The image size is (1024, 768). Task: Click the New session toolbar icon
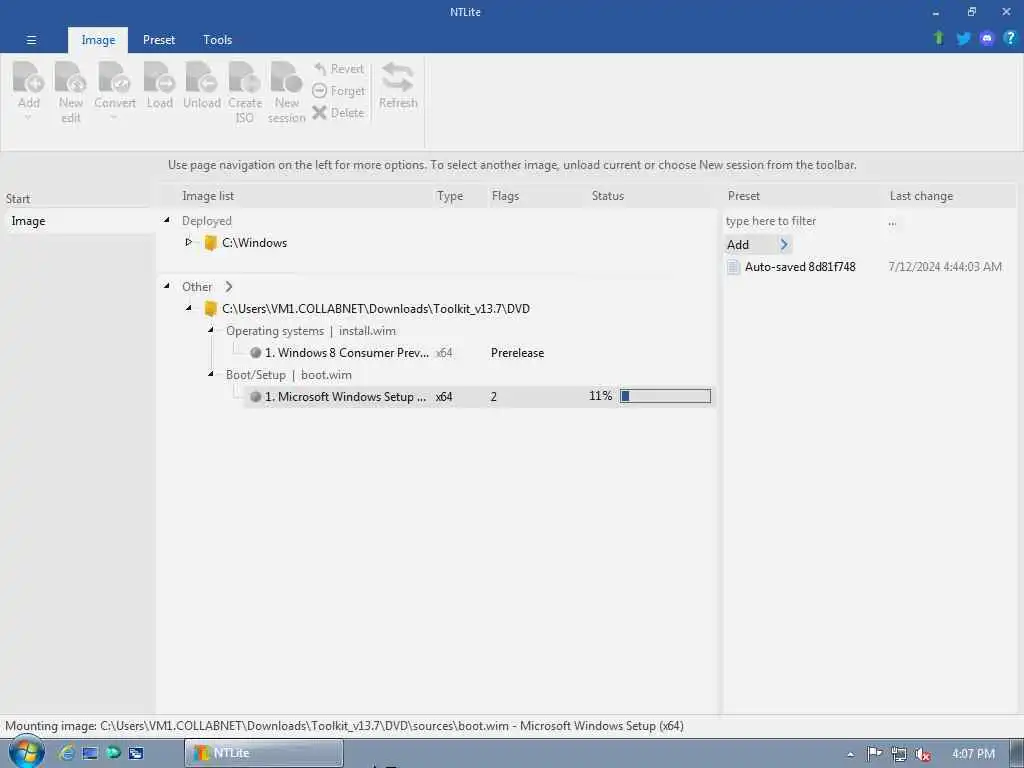[x=286, y=77]
